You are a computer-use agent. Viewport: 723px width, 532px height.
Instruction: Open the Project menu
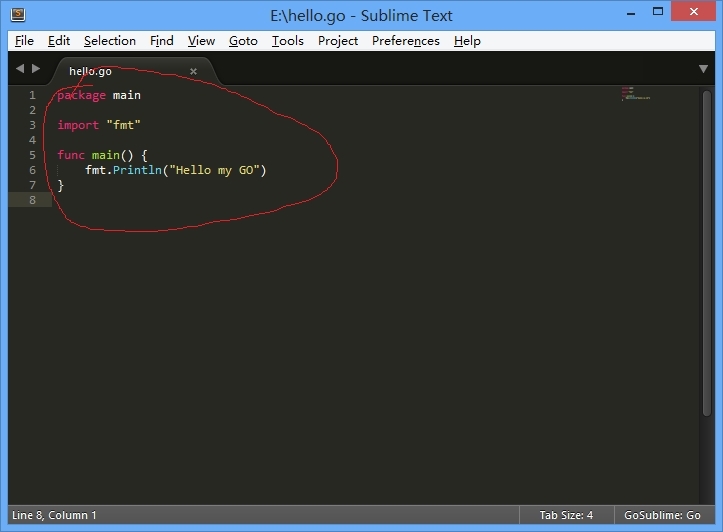point(338,41)
